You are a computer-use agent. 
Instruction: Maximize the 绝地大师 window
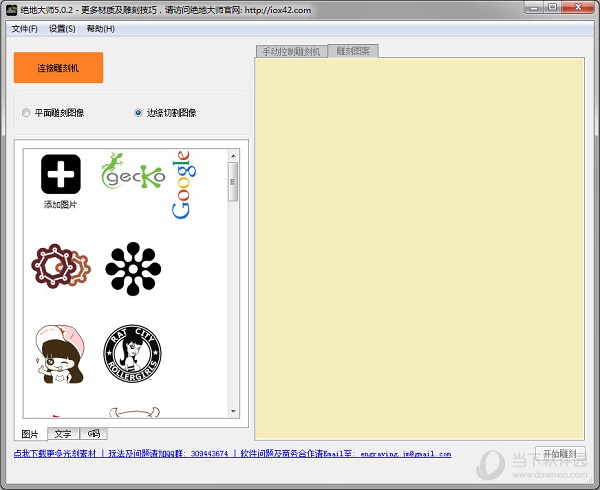coord(552,7)
